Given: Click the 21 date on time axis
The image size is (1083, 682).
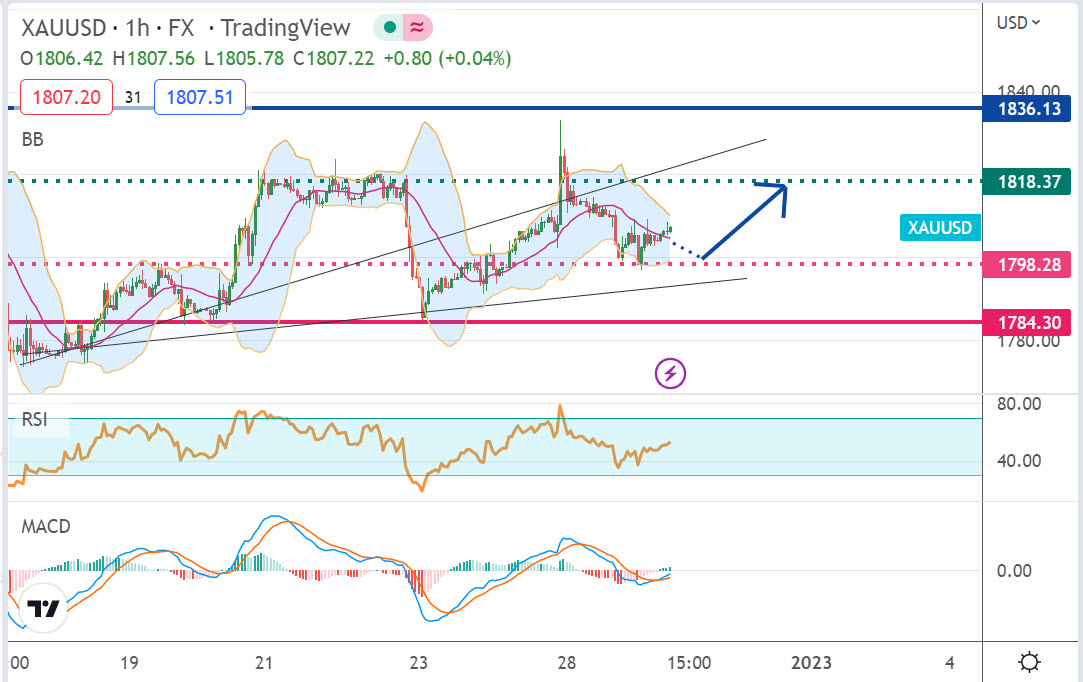Looking at the screenshot, I should (x=263, y=663).
